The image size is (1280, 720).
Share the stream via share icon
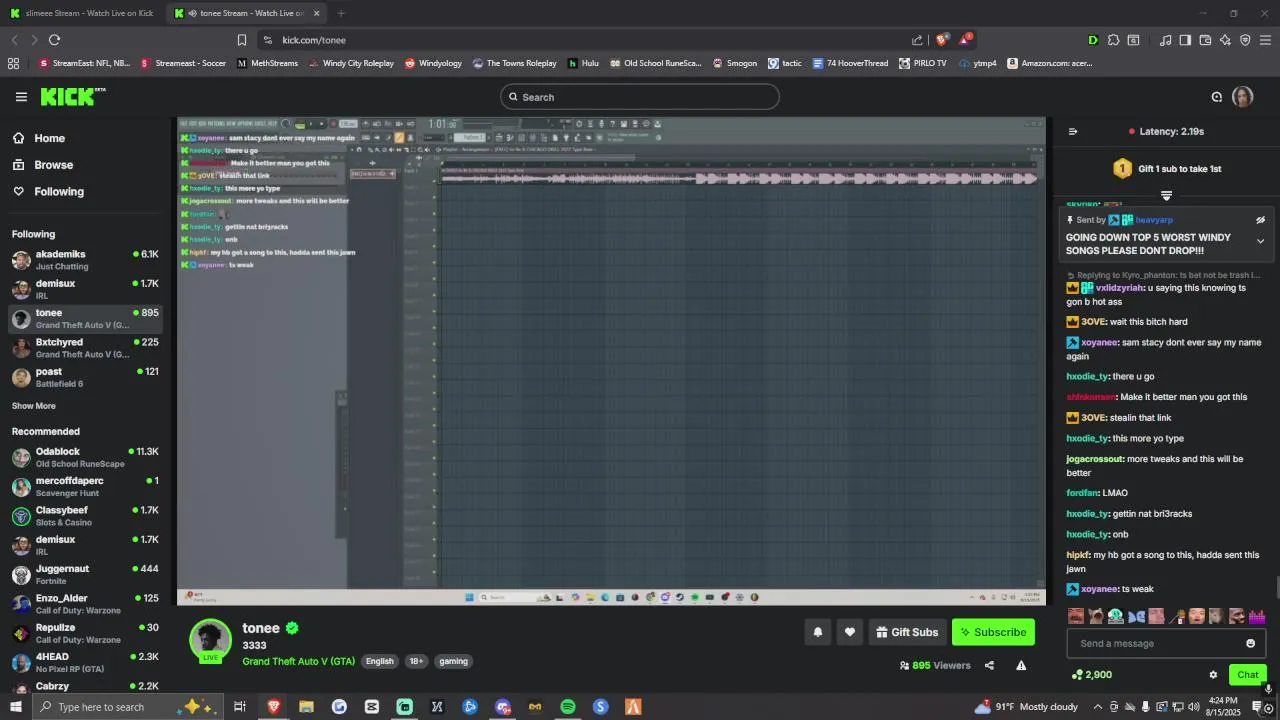(989, 665)
